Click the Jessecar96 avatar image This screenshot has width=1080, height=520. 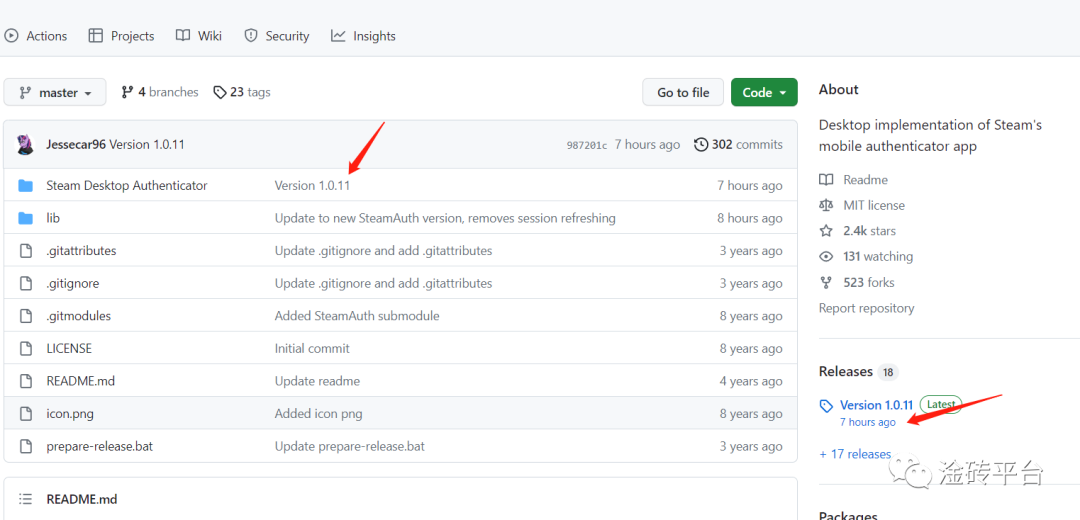click(x=25, y=145)
